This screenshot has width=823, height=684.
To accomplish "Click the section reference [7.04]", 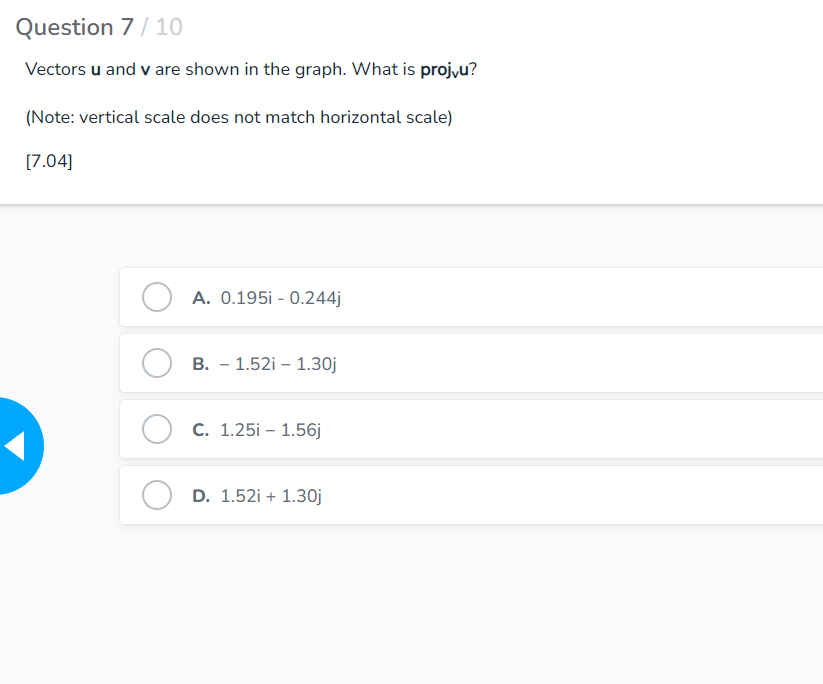I will 48,160.
